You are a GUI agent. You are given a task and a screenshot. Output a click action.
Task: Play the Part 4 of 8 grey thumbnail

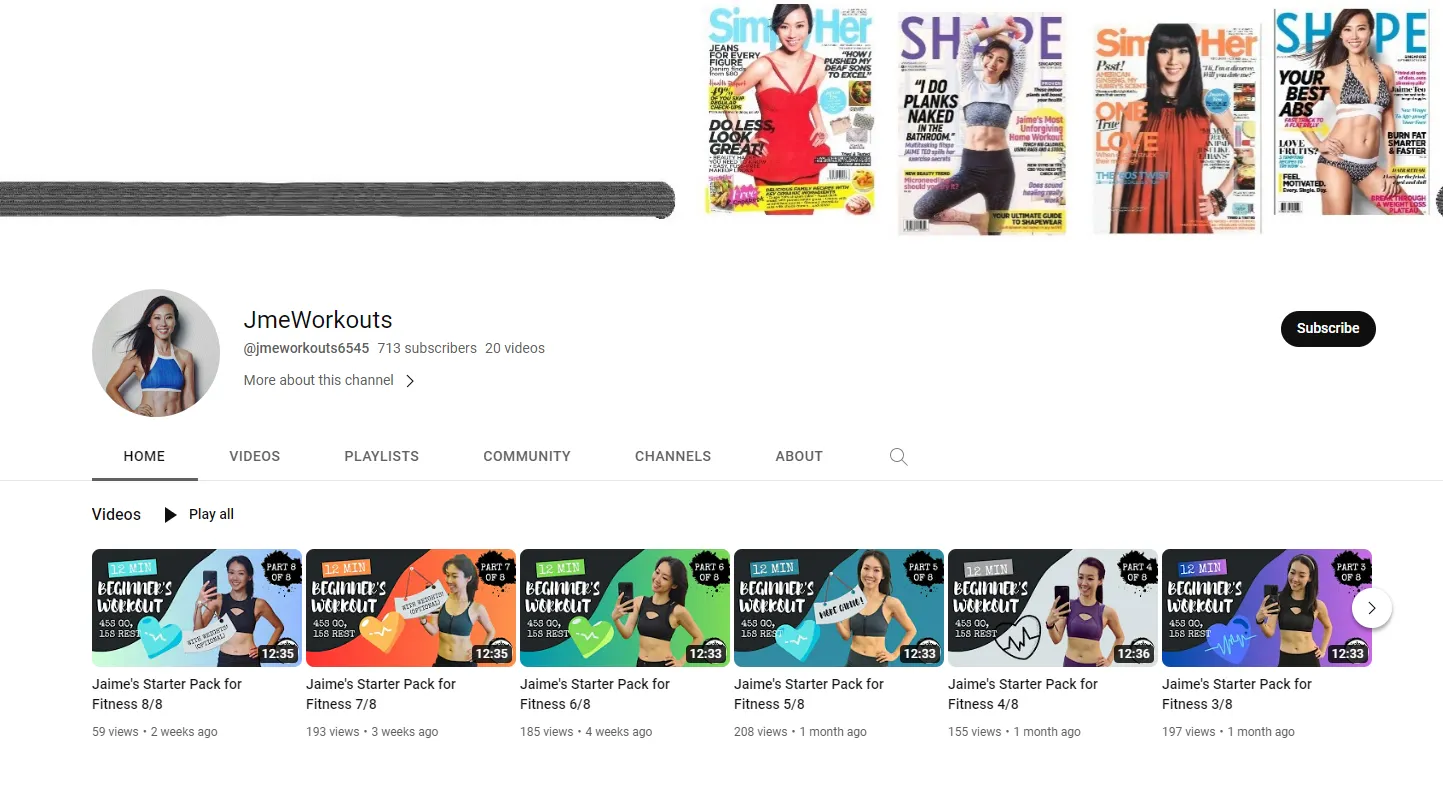(x=1053, y=608)
